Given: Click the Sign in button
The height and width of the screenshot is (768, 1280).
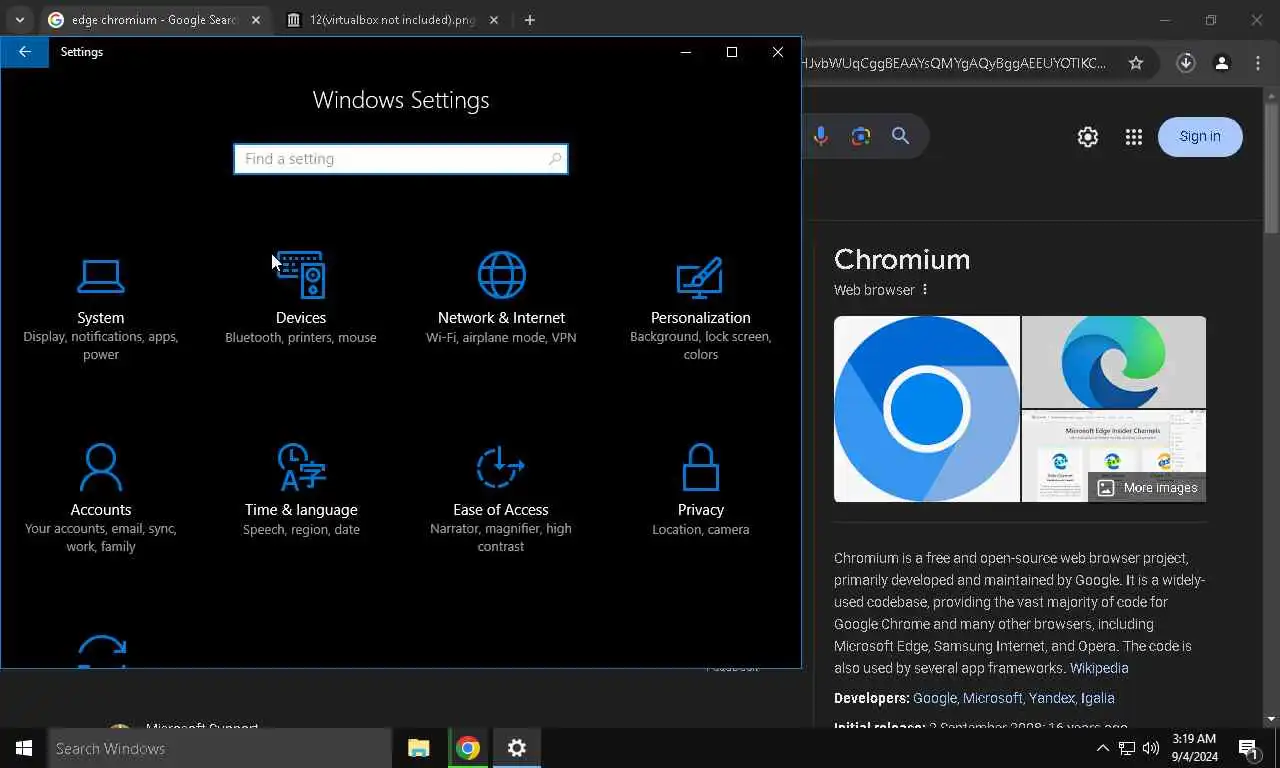Looking at the screenshot, I should pos(1200,137).
